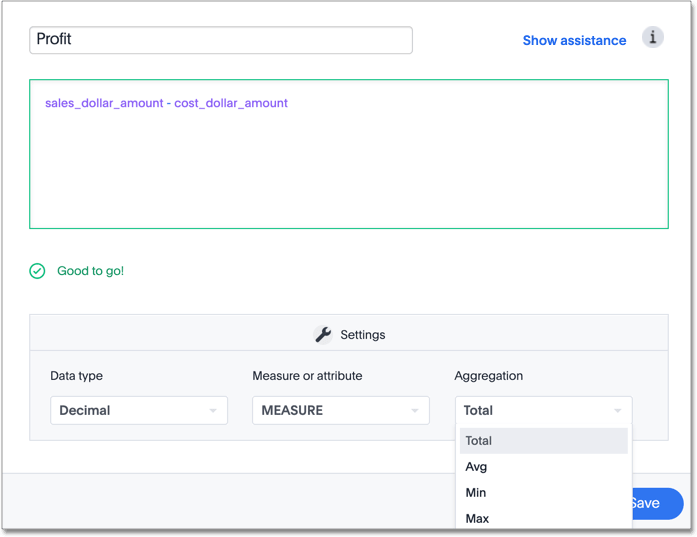
Task: Click the Settings wrench icon
Action: point(323,335)
